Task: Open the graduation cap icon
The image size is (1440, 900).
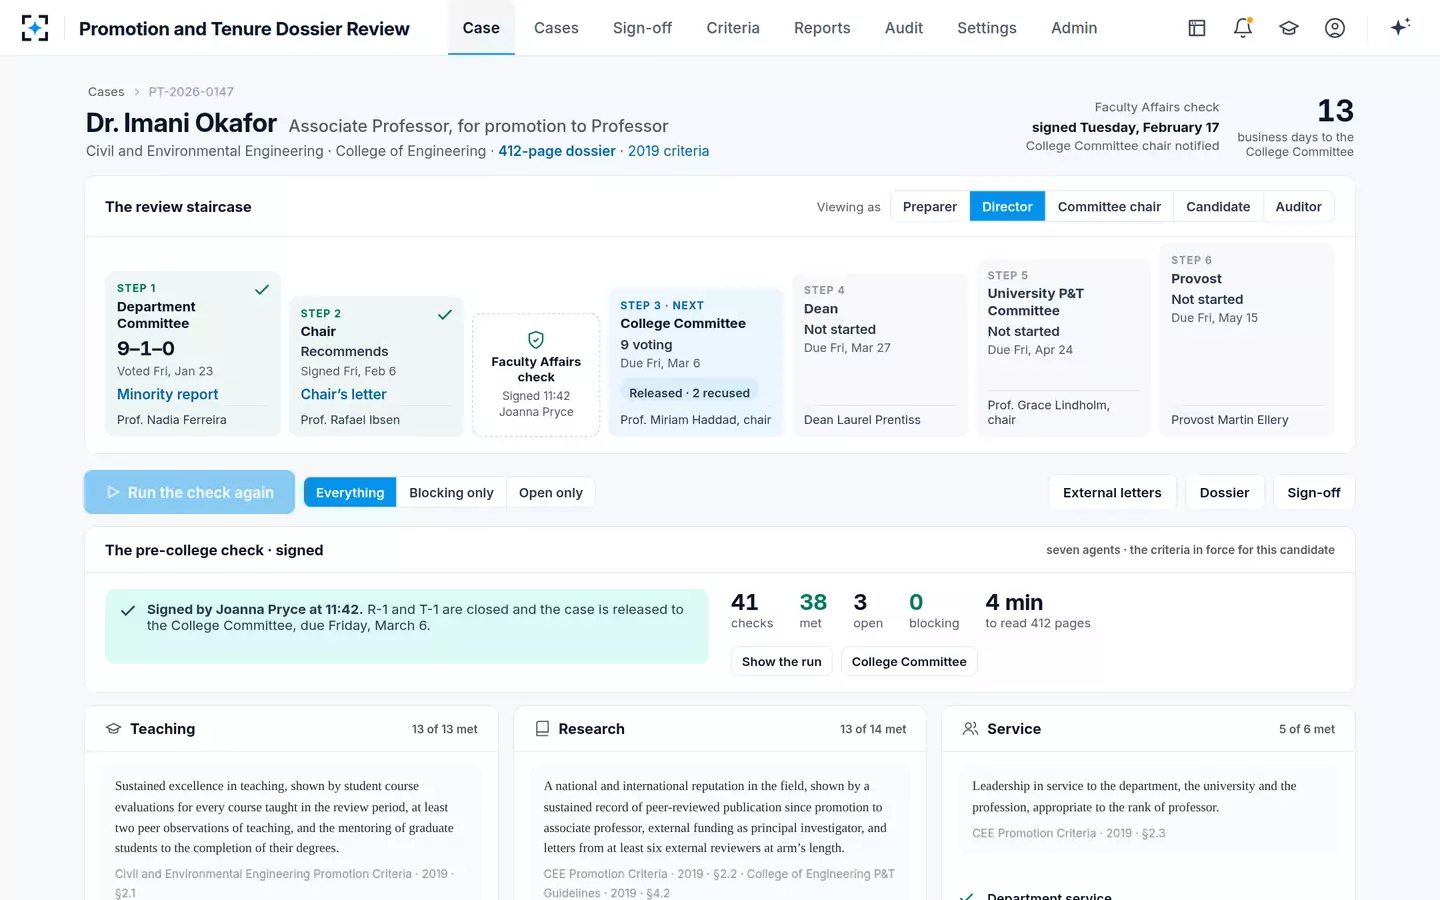Action: point(1289,28)
